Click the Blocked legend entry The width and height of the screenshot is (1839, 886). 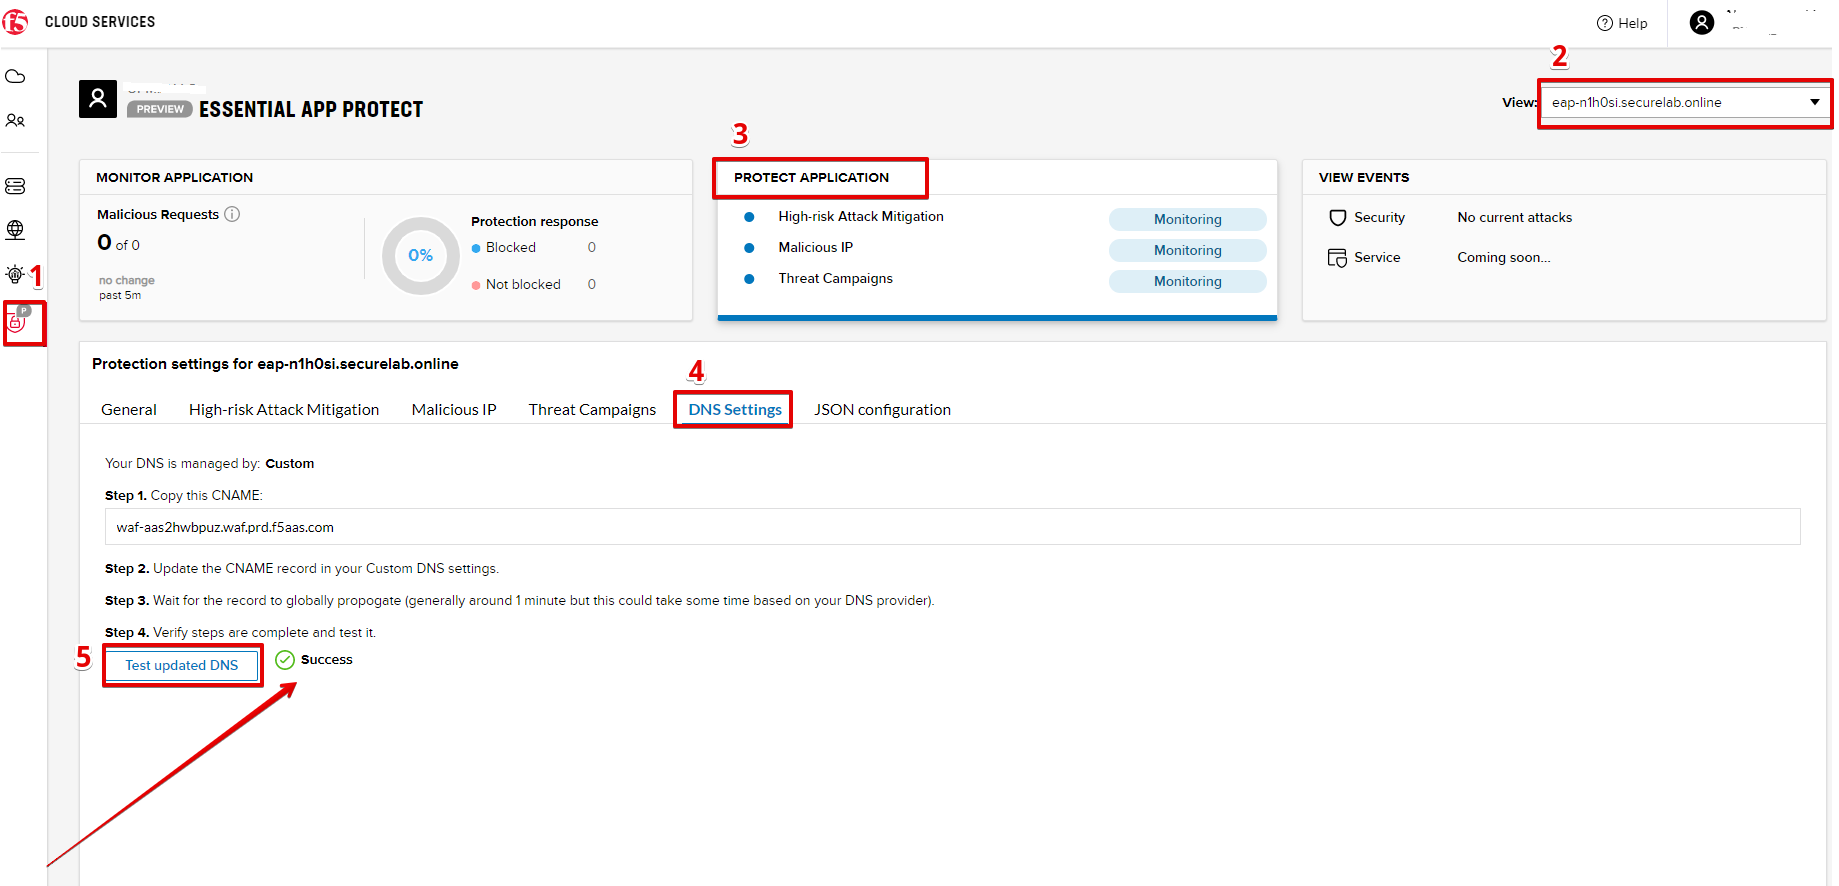pos(504,247)
